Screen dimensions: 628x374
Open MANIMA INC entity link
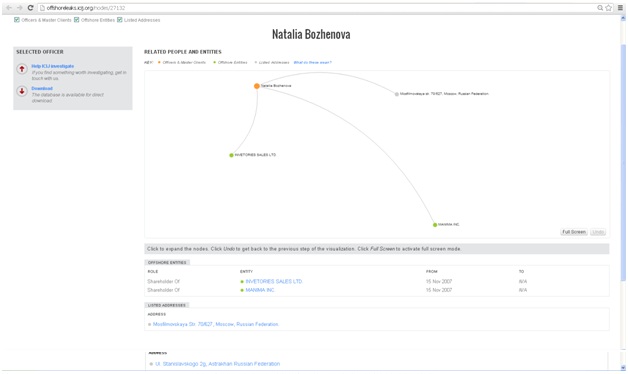(x=260, y=290)
